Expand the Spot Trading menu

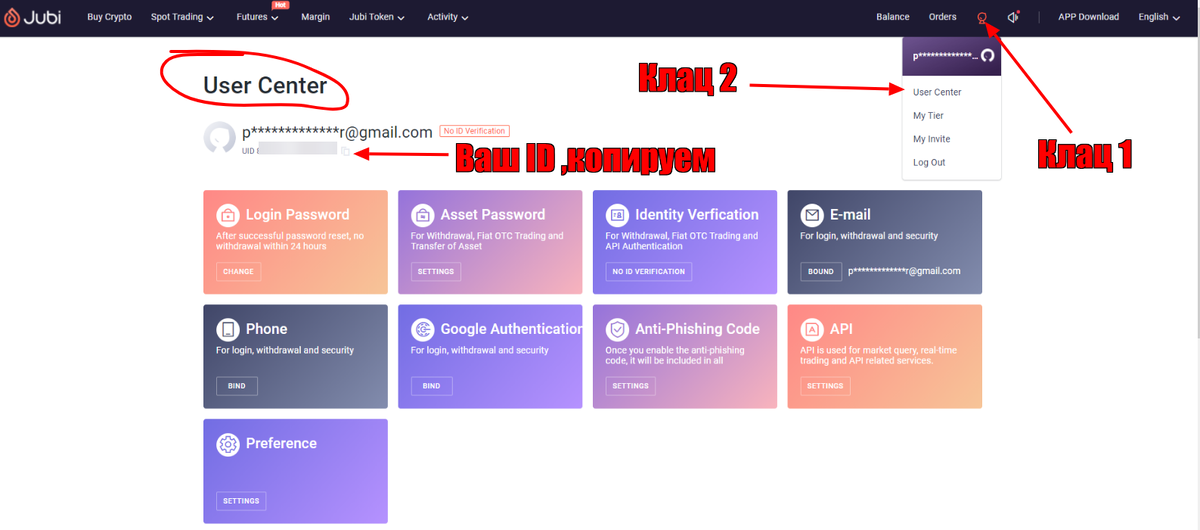[x=182, y=17]
